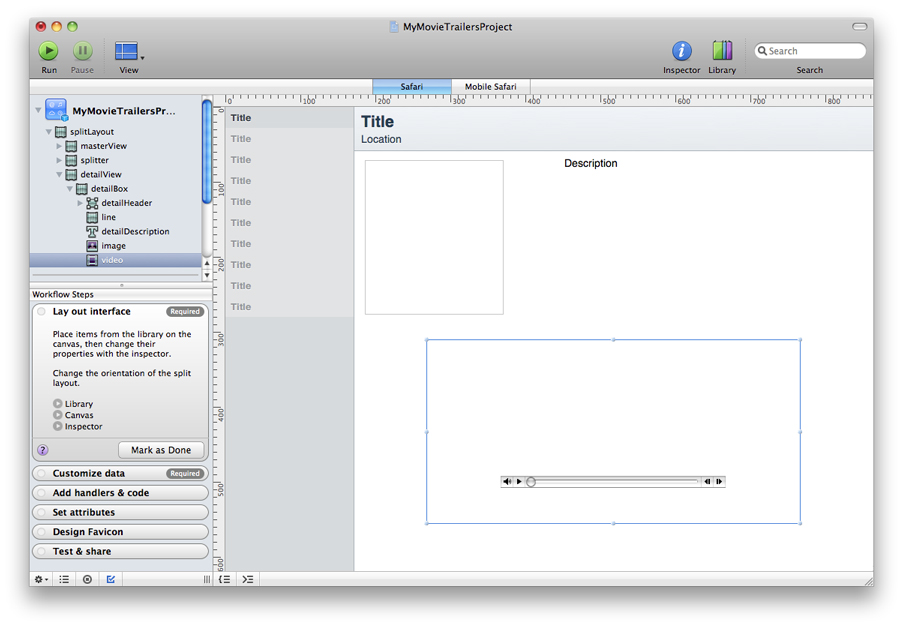Image resolution: width=903 pixels, height=627 pixels.
Task: Expand the masterView disclosure triangle
Action: [x=59, y=146]
